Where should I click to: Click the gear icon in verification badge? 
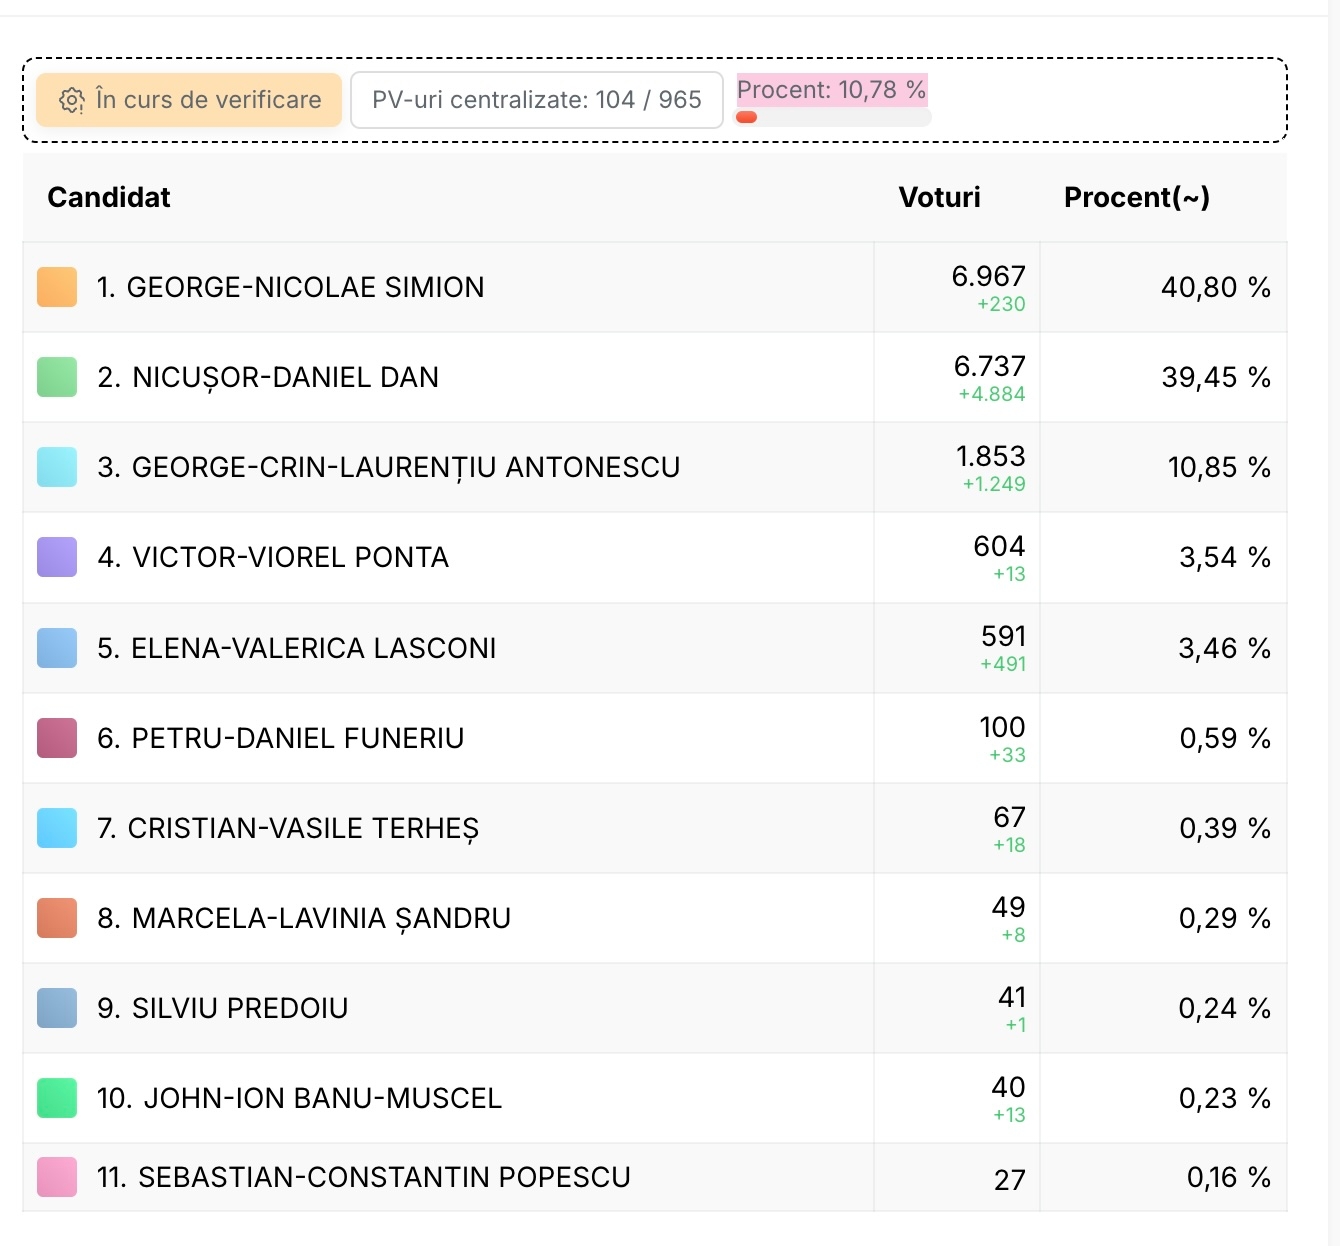[x=71, y=100]
